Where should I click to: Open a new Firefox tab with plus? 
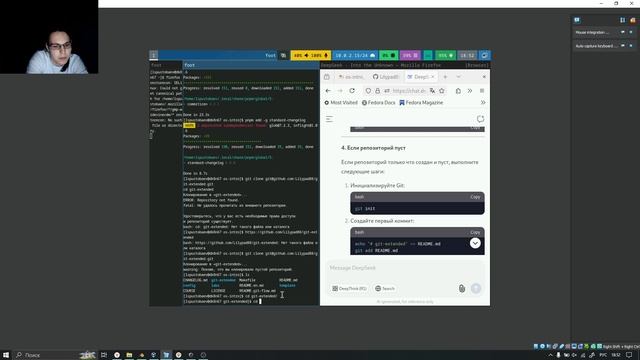pyautogui.click(x=445, y=77)
